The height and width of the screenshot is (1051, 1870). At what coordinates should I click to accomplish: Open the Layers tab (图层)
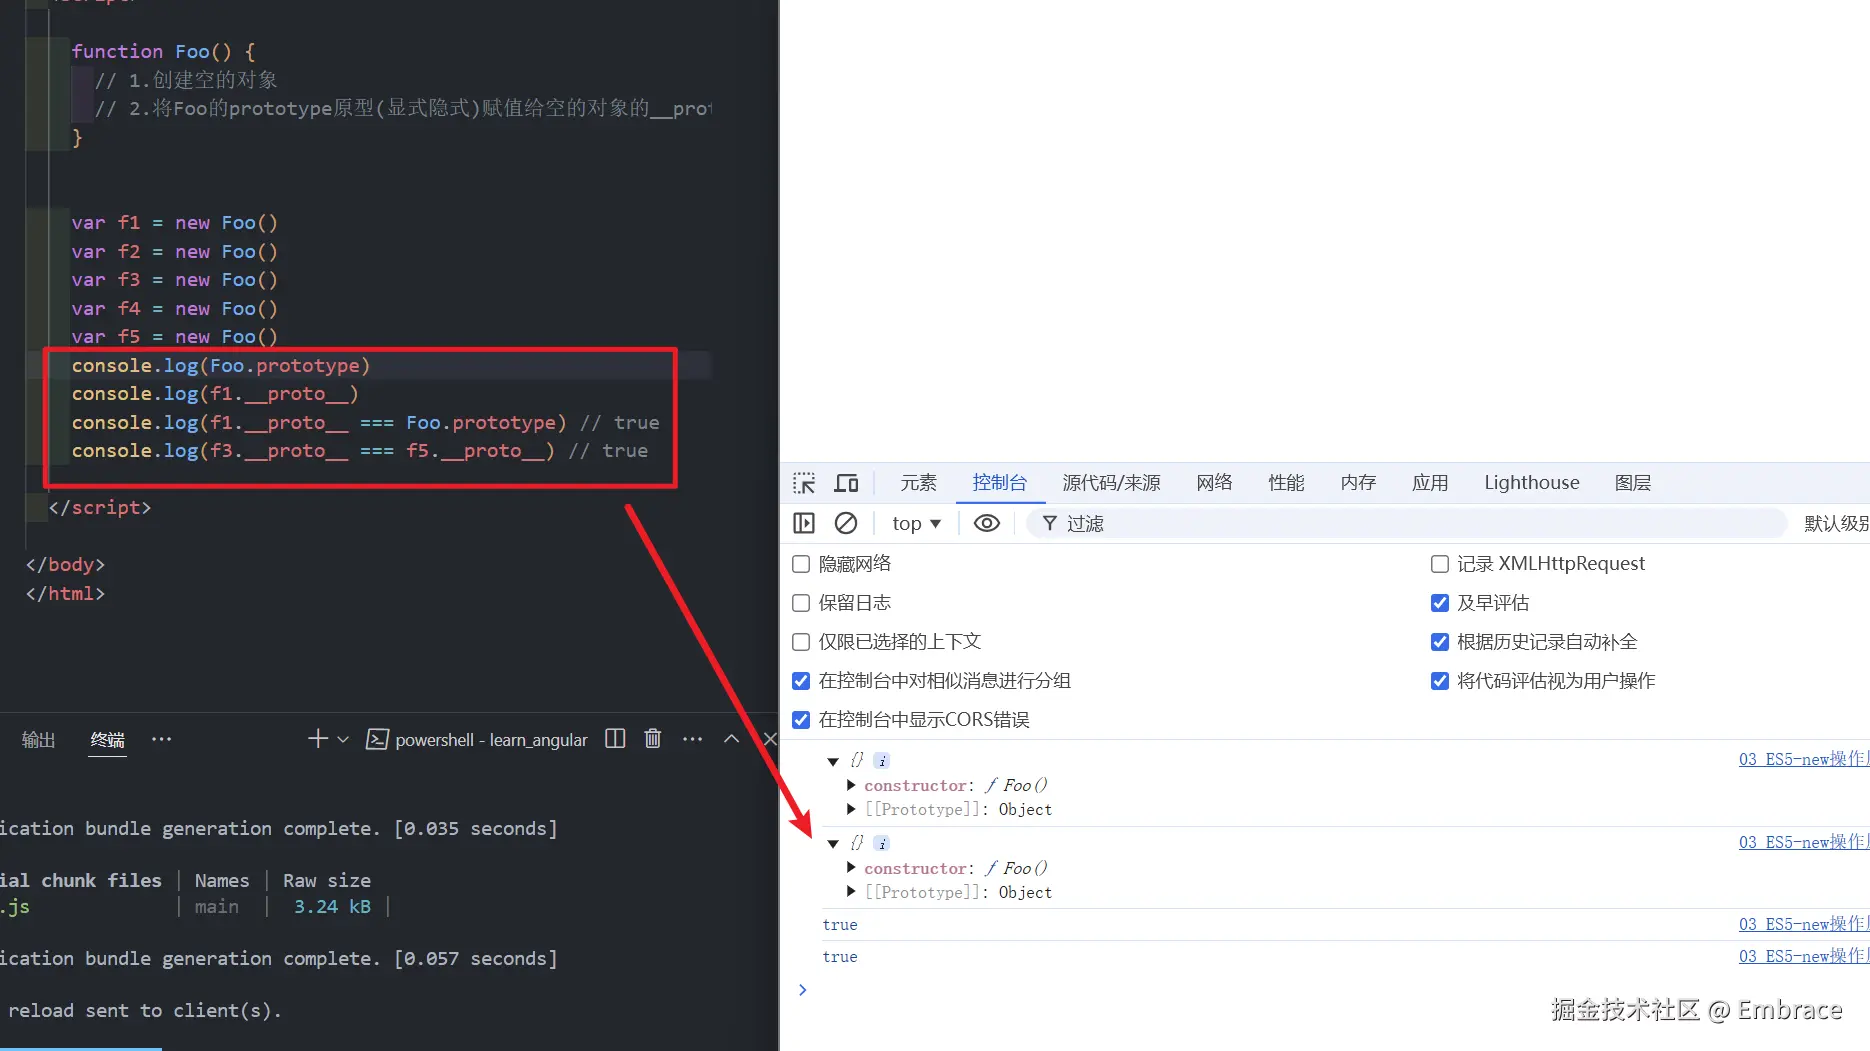(1633, 483)
